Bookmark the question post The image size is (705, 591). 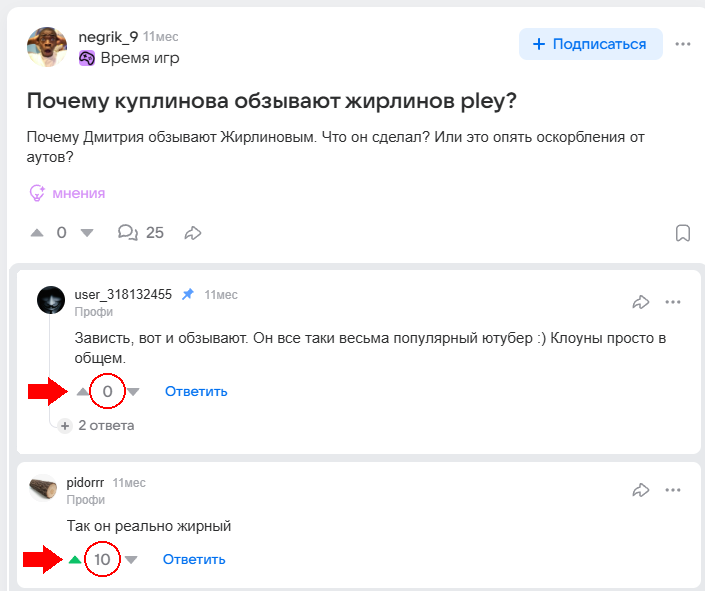[683, 233]
